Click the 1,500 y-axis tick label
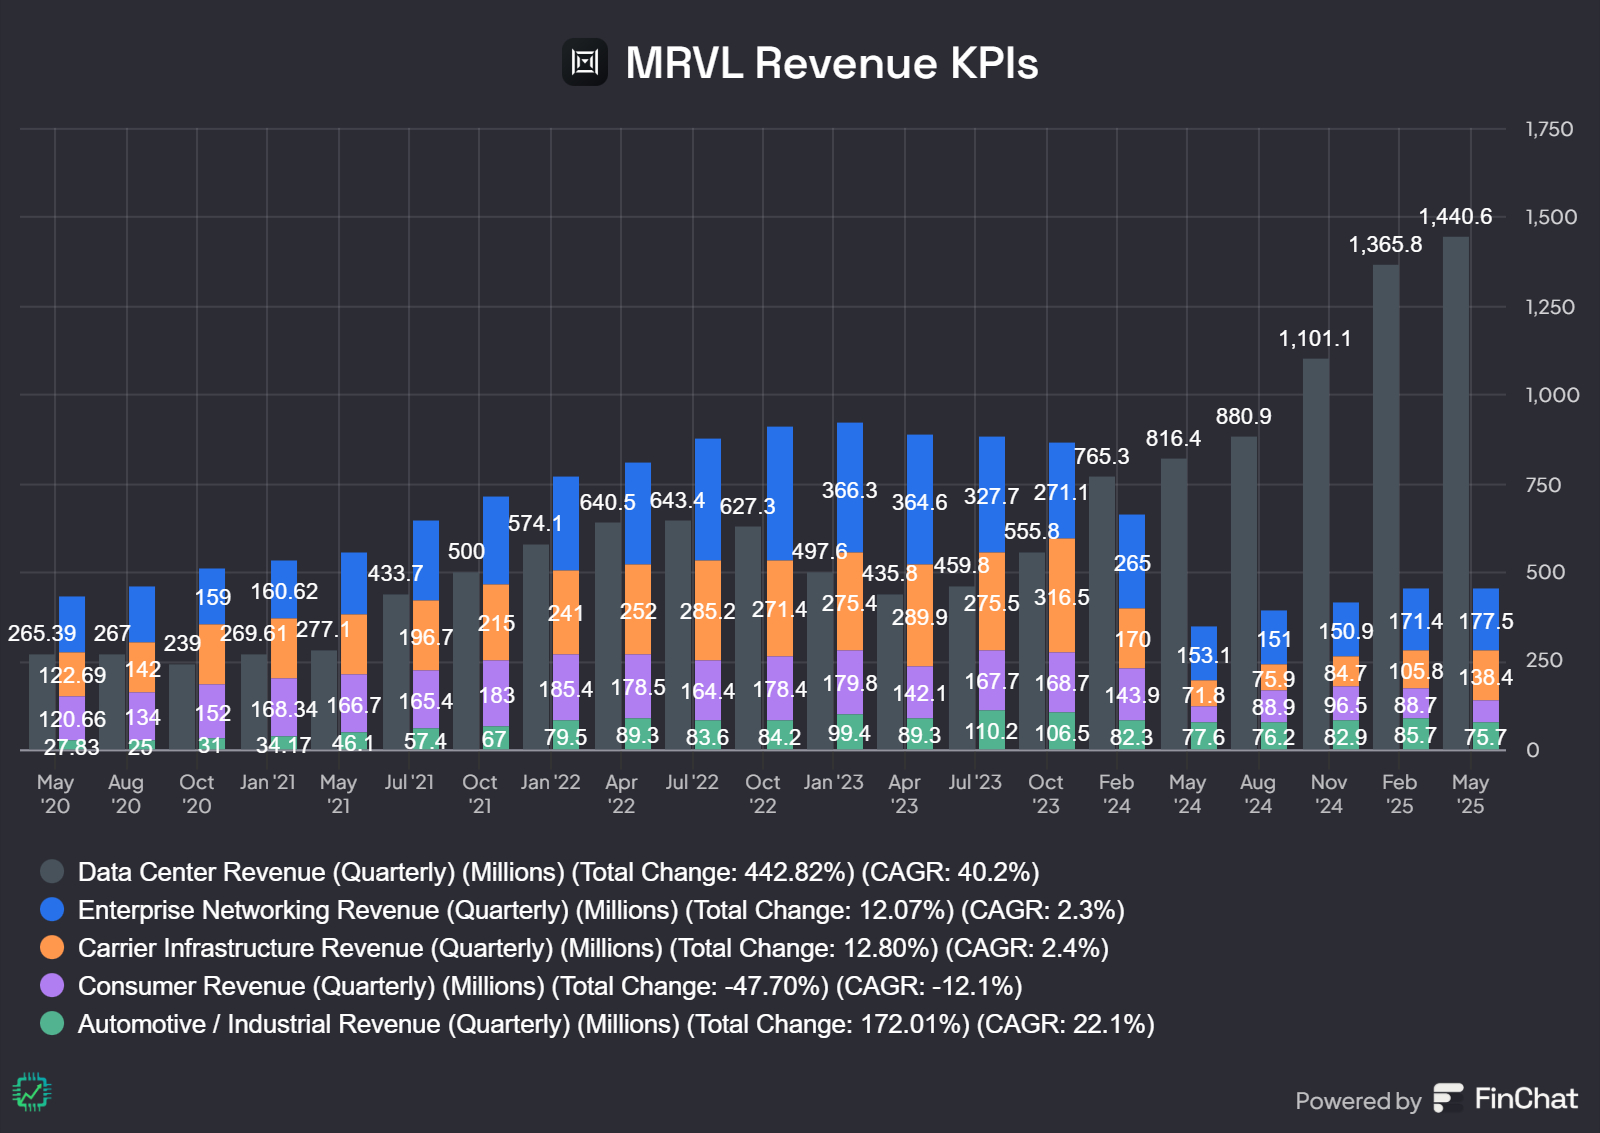The width and height of the screenshot is (1600, 1133). [1551, 217]
